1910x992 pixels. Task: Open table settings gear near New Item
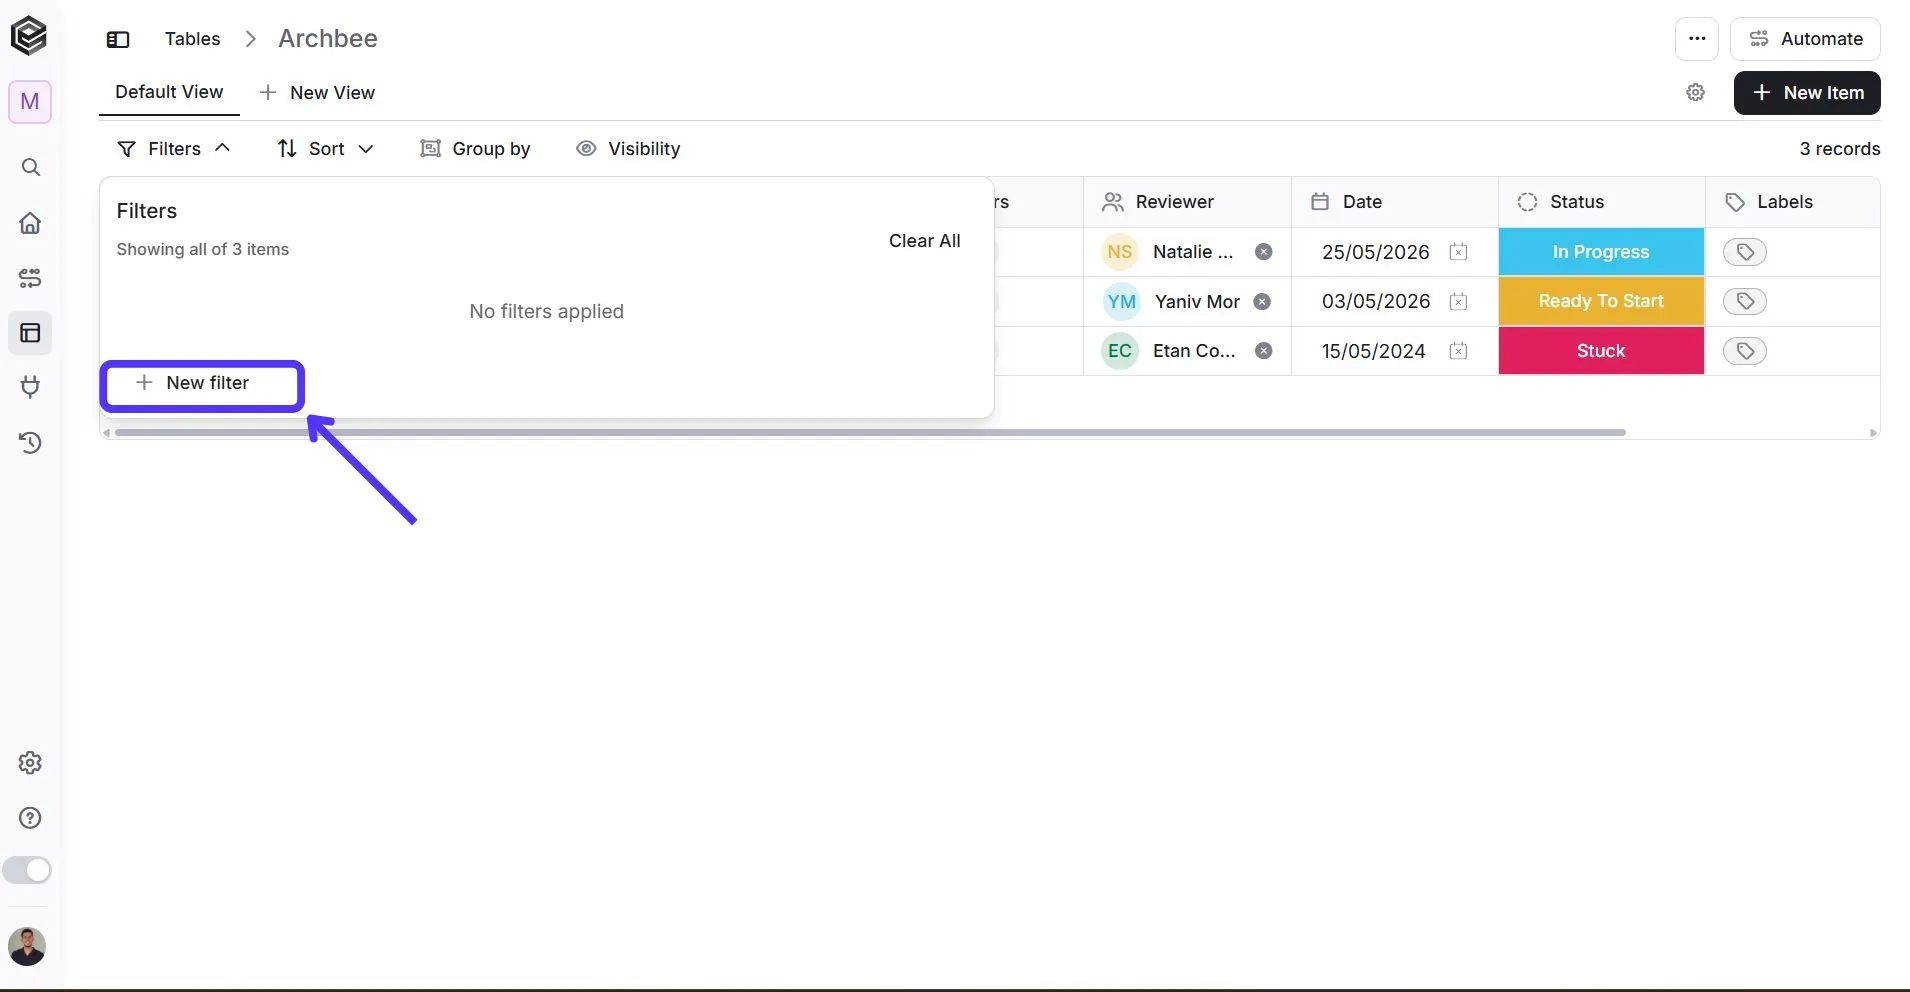point(1696,92)
